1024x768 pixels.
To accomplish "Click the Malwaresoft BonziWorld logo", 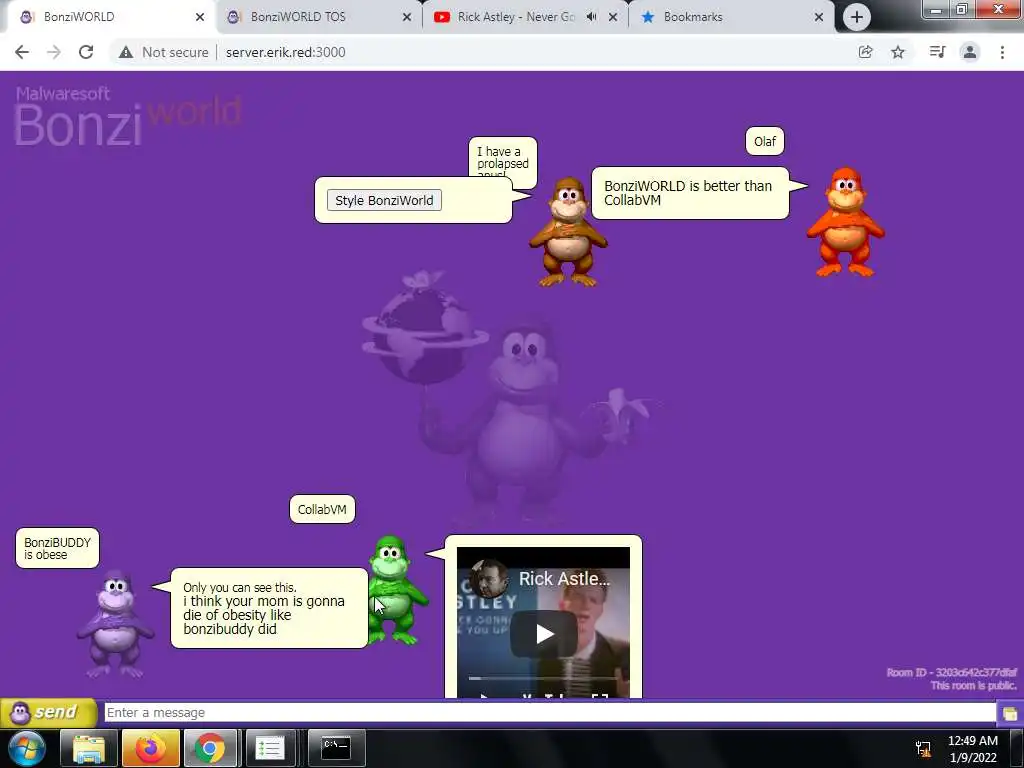I will pos(127,116).
